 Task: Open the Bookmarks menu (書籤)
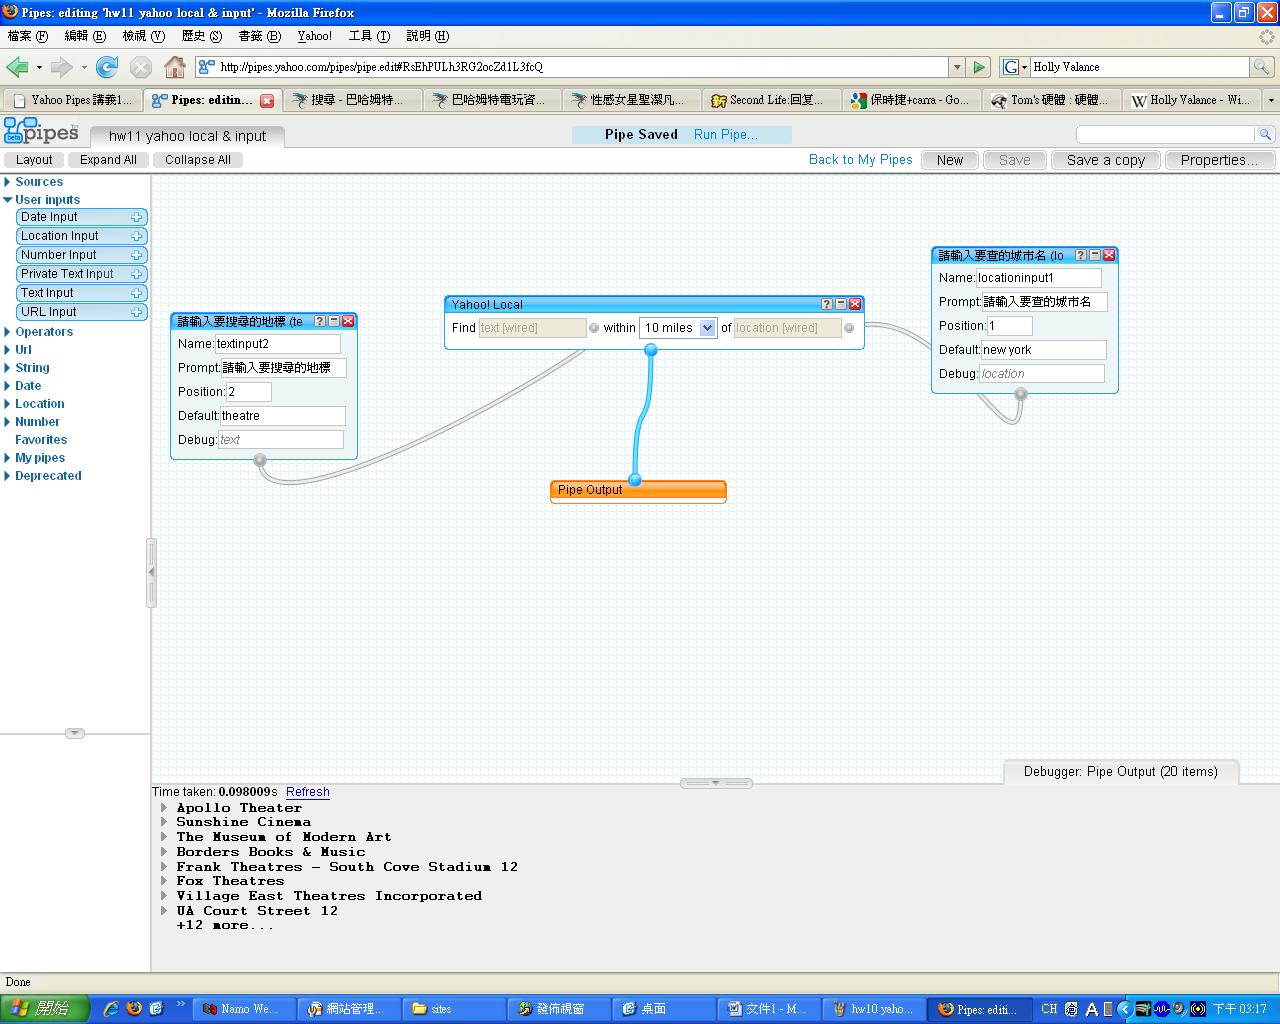point(258,36)
